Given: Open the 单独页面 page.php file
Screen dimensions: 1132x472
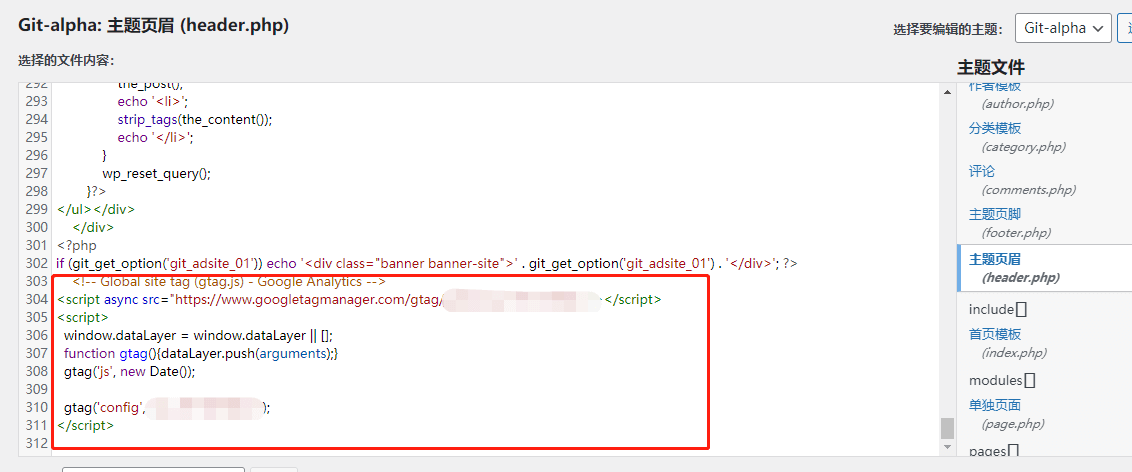Looking at the screenshot, I should click(x=995, y=405).
